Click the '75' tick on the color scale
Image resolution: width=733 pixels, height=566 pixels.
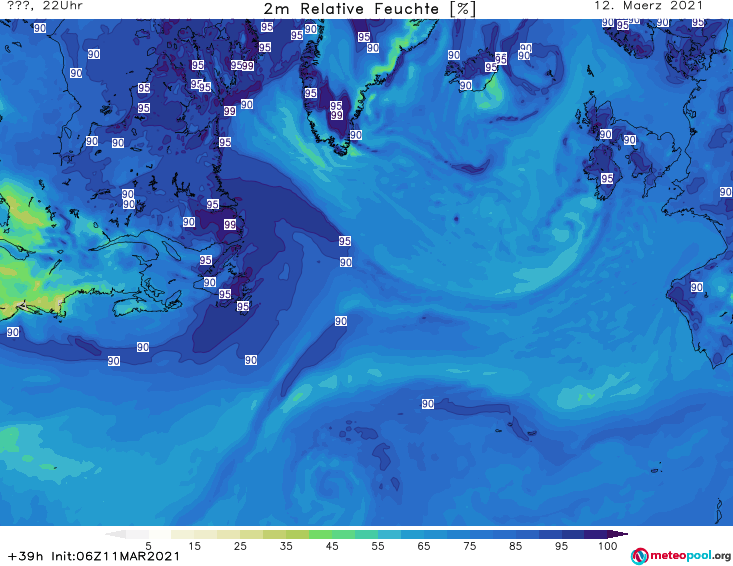[x=469, y=546]
